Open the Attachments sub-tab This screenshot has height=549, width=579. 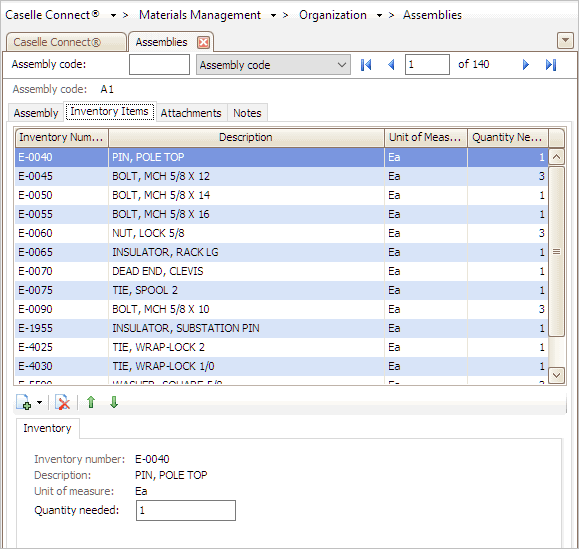[191, 113]
